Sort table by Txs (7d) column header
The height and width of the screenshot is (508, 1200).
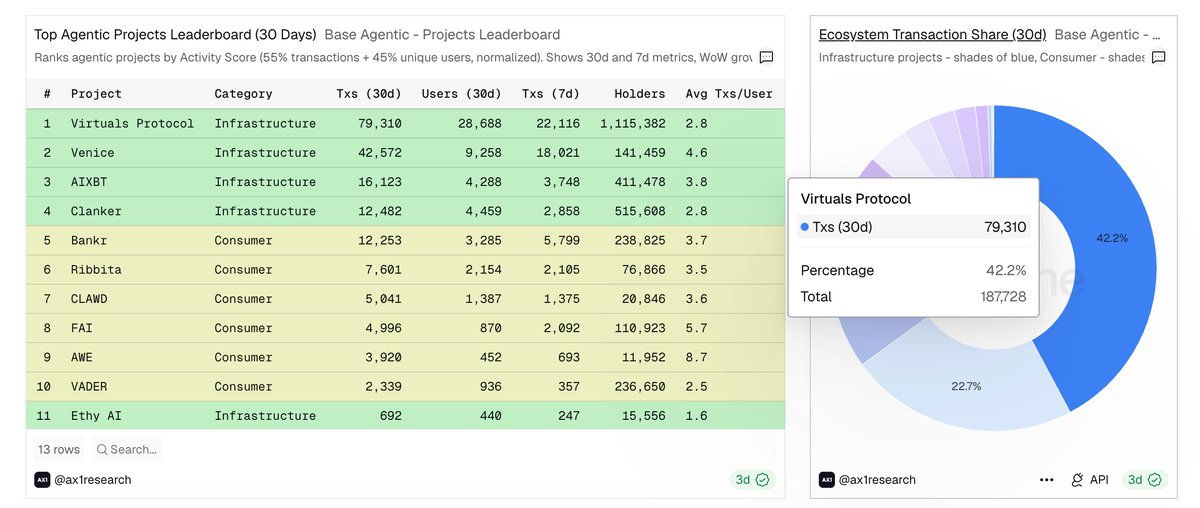click(550, 94)
